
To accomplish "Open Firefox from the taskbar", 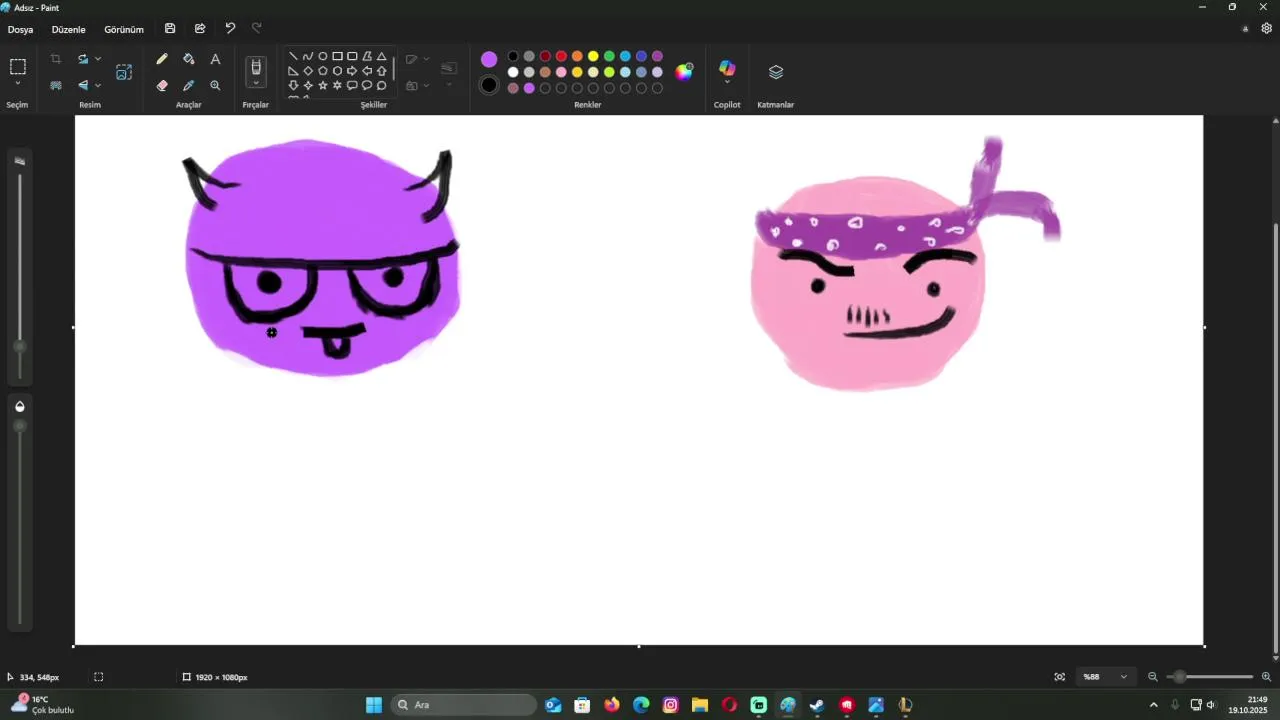I will [x=612, y=705].
